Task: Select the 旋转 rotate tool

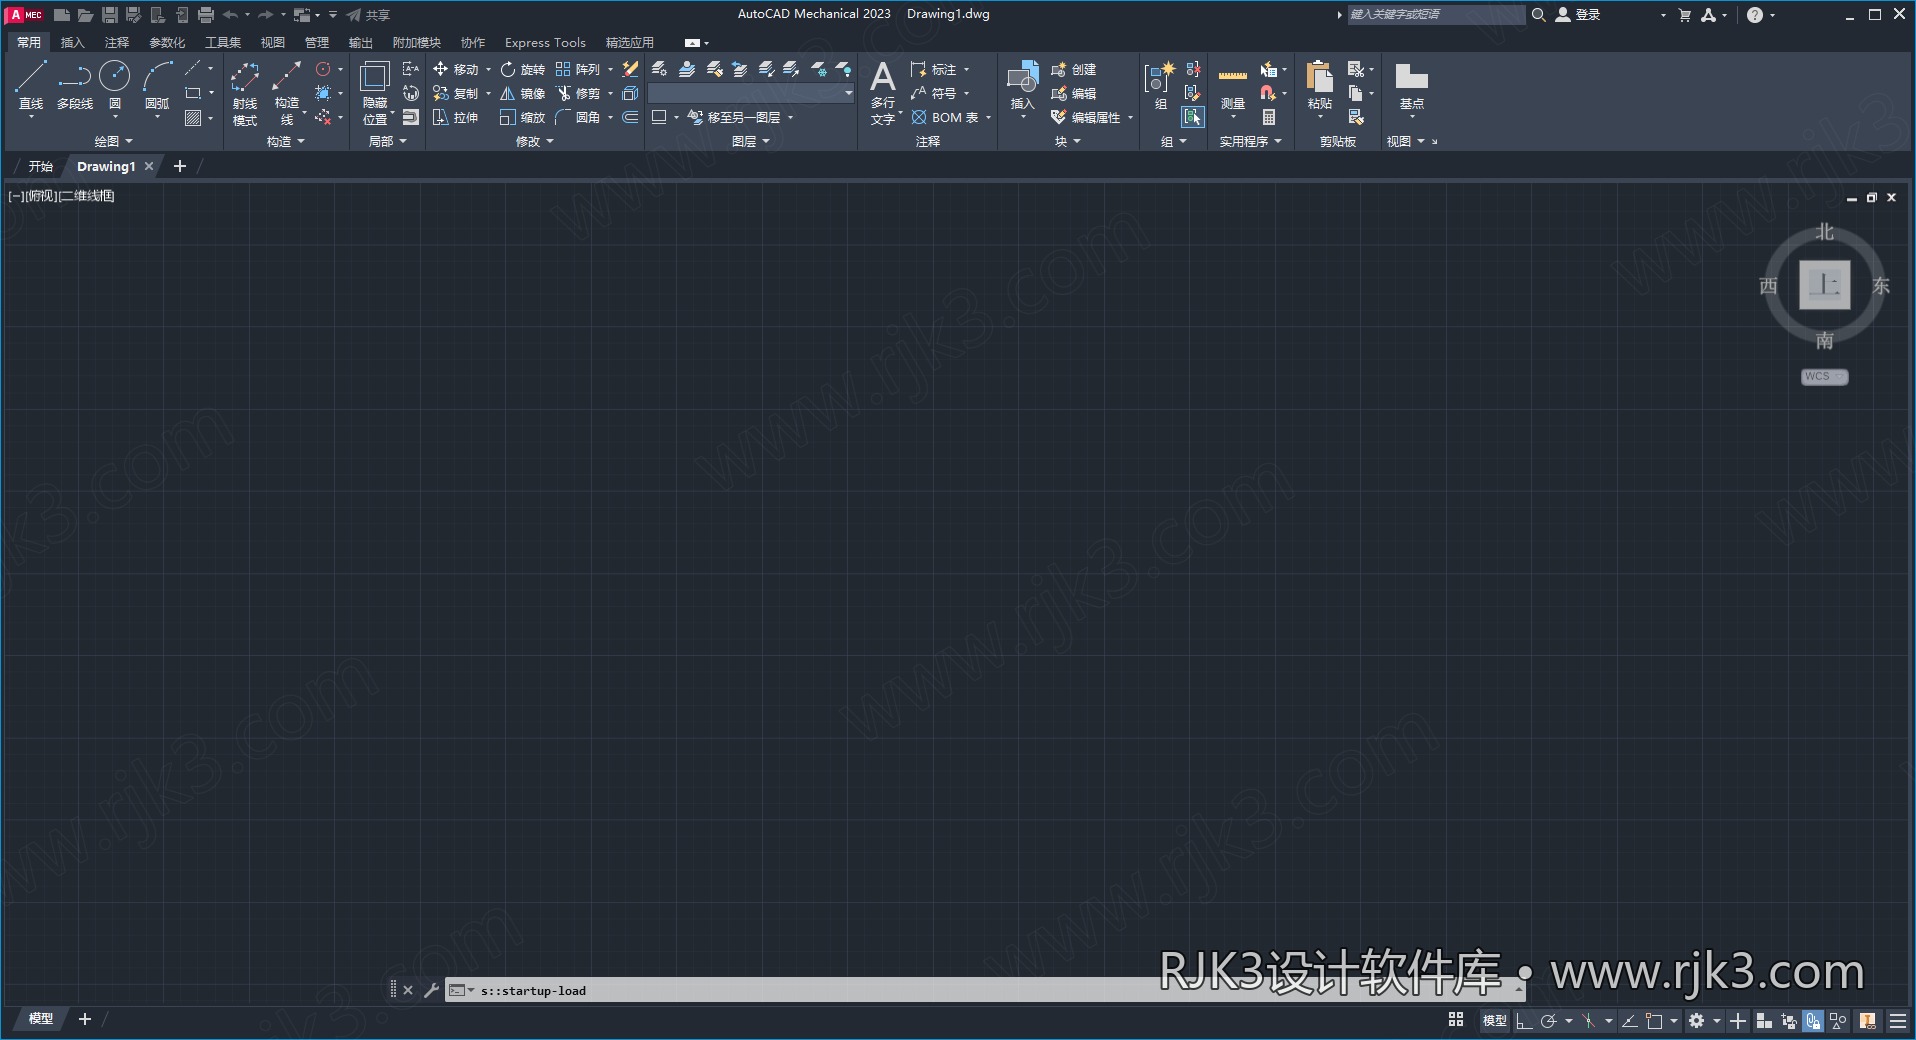Action: (x=522, y=69)
